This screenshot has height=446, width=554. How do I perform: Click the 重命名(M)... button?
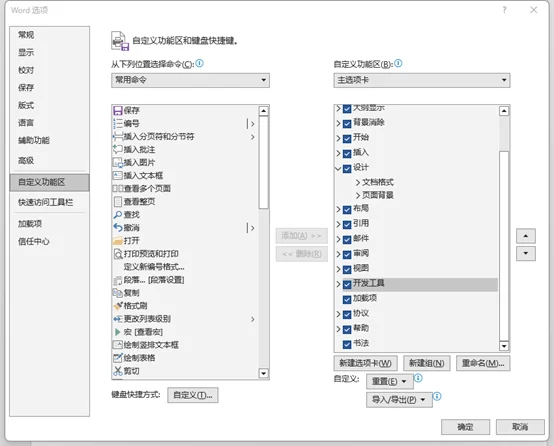[x=483, y=363]
